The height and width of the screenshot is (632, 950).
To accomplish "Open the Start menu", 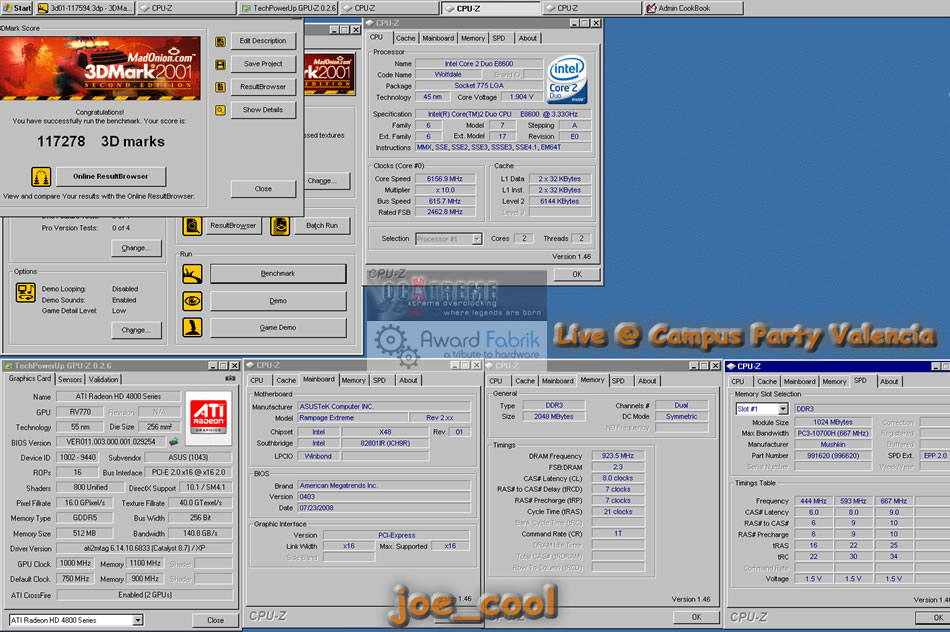I will (x=17, y=8).
